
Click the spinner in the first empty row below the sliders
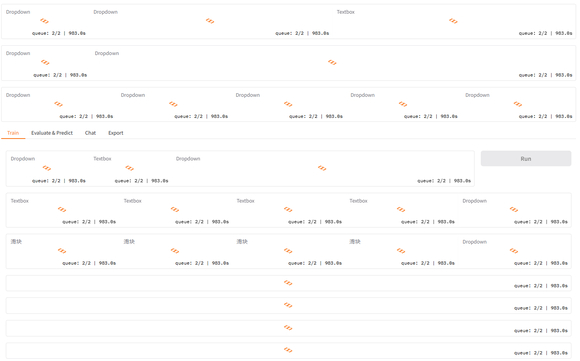288,283
